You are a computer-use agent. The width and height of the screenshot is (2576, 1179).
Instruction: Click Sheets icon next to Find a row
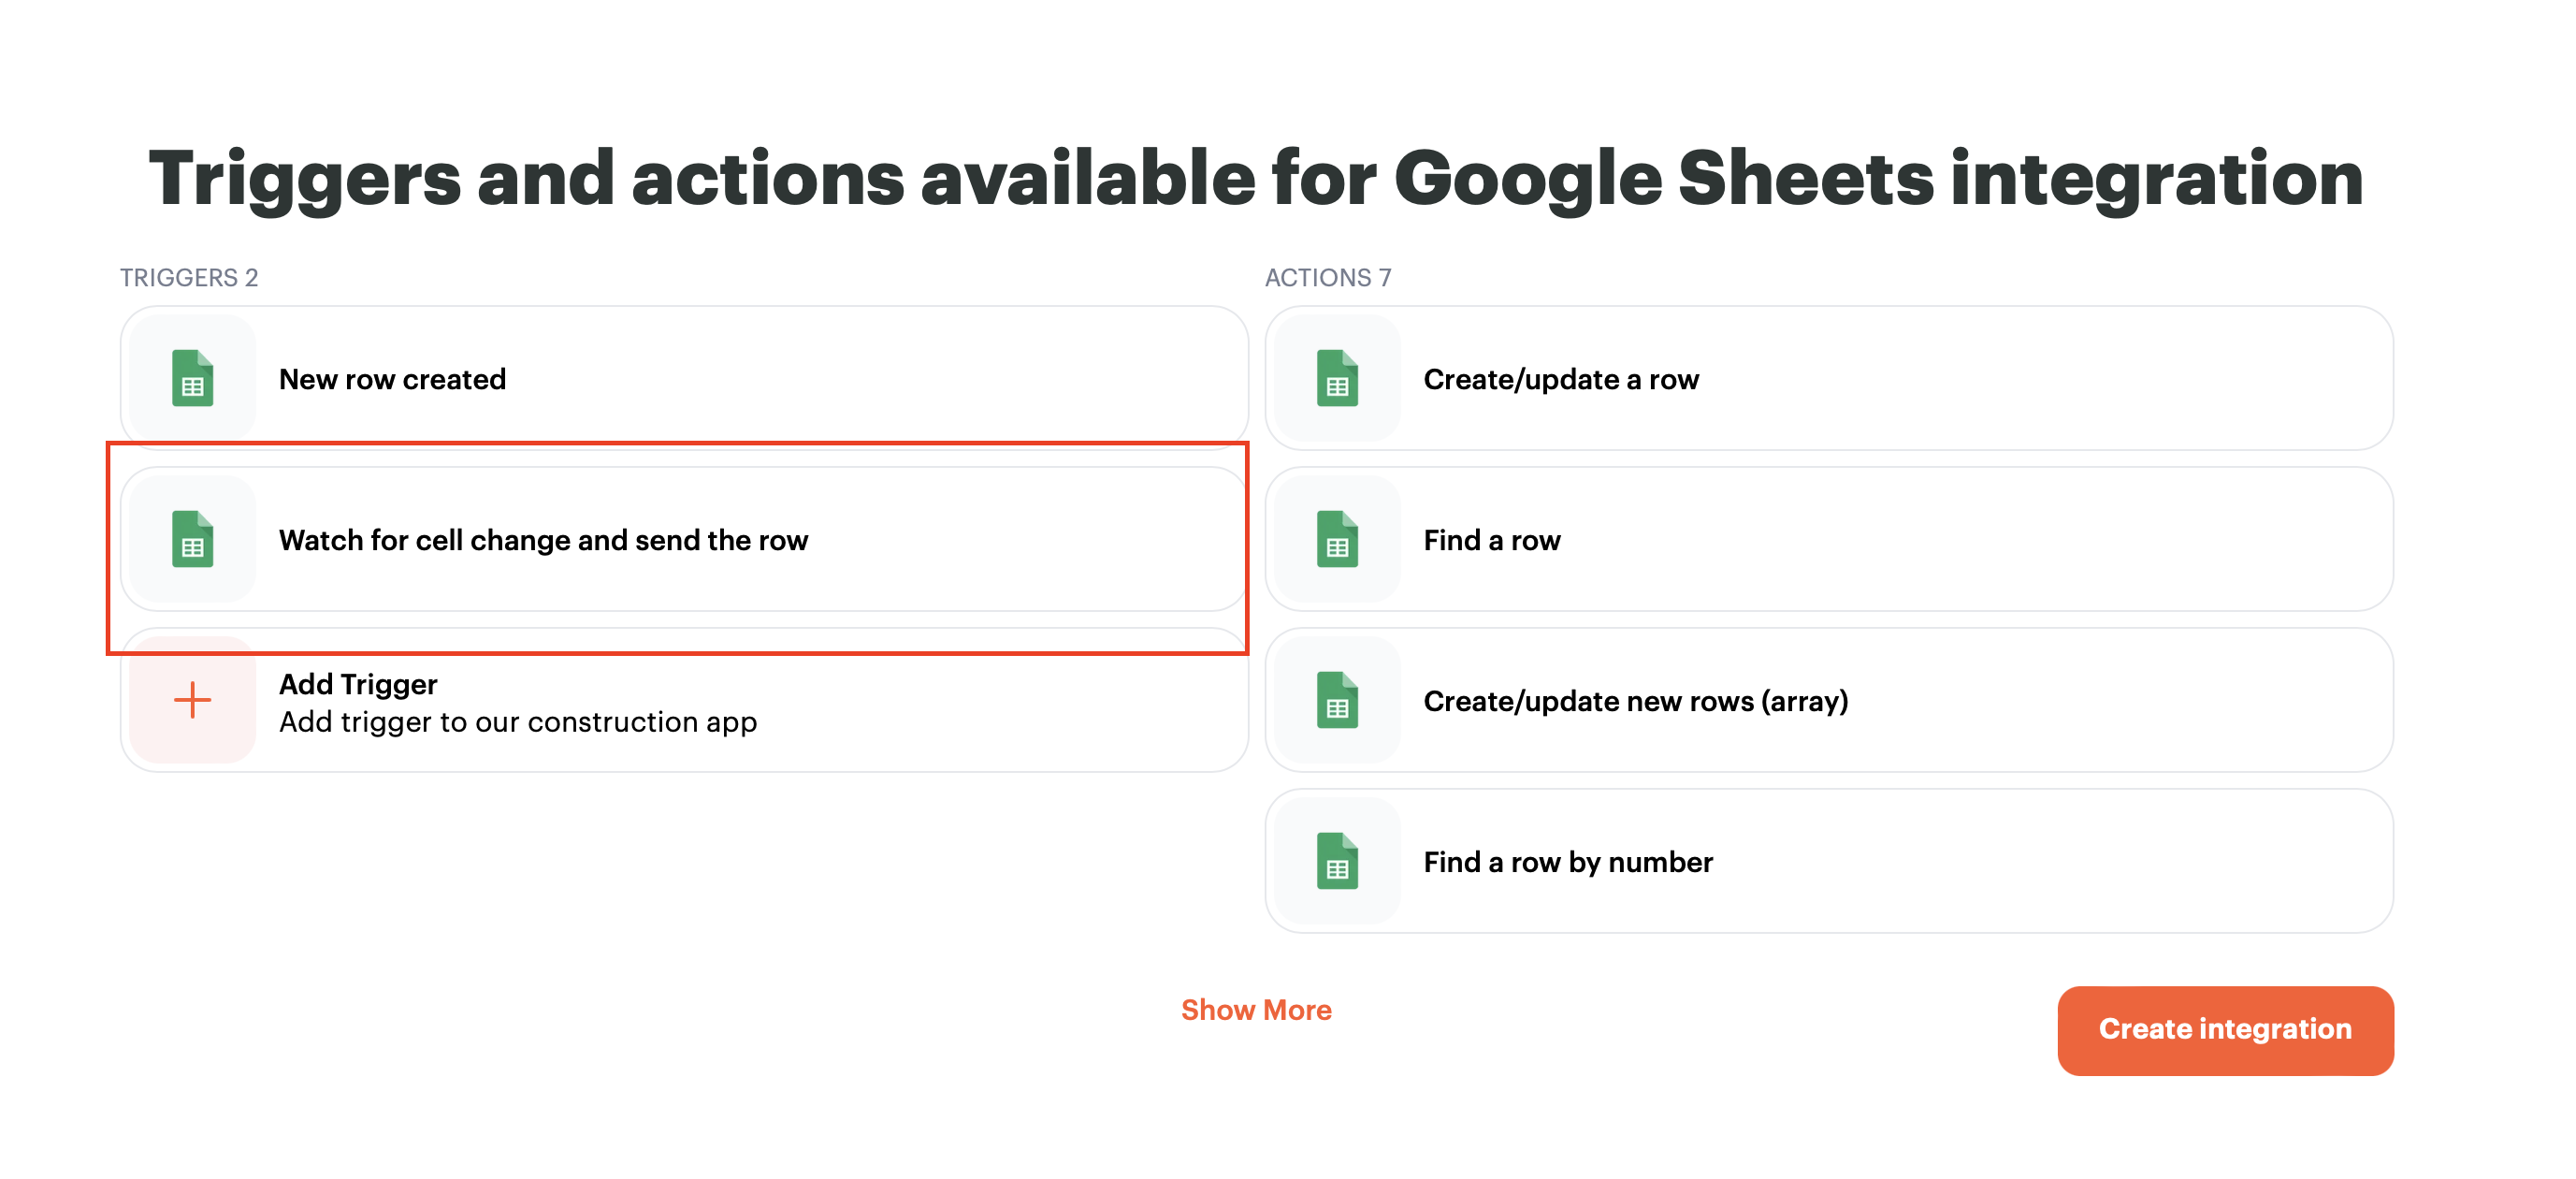[1337, 539]
